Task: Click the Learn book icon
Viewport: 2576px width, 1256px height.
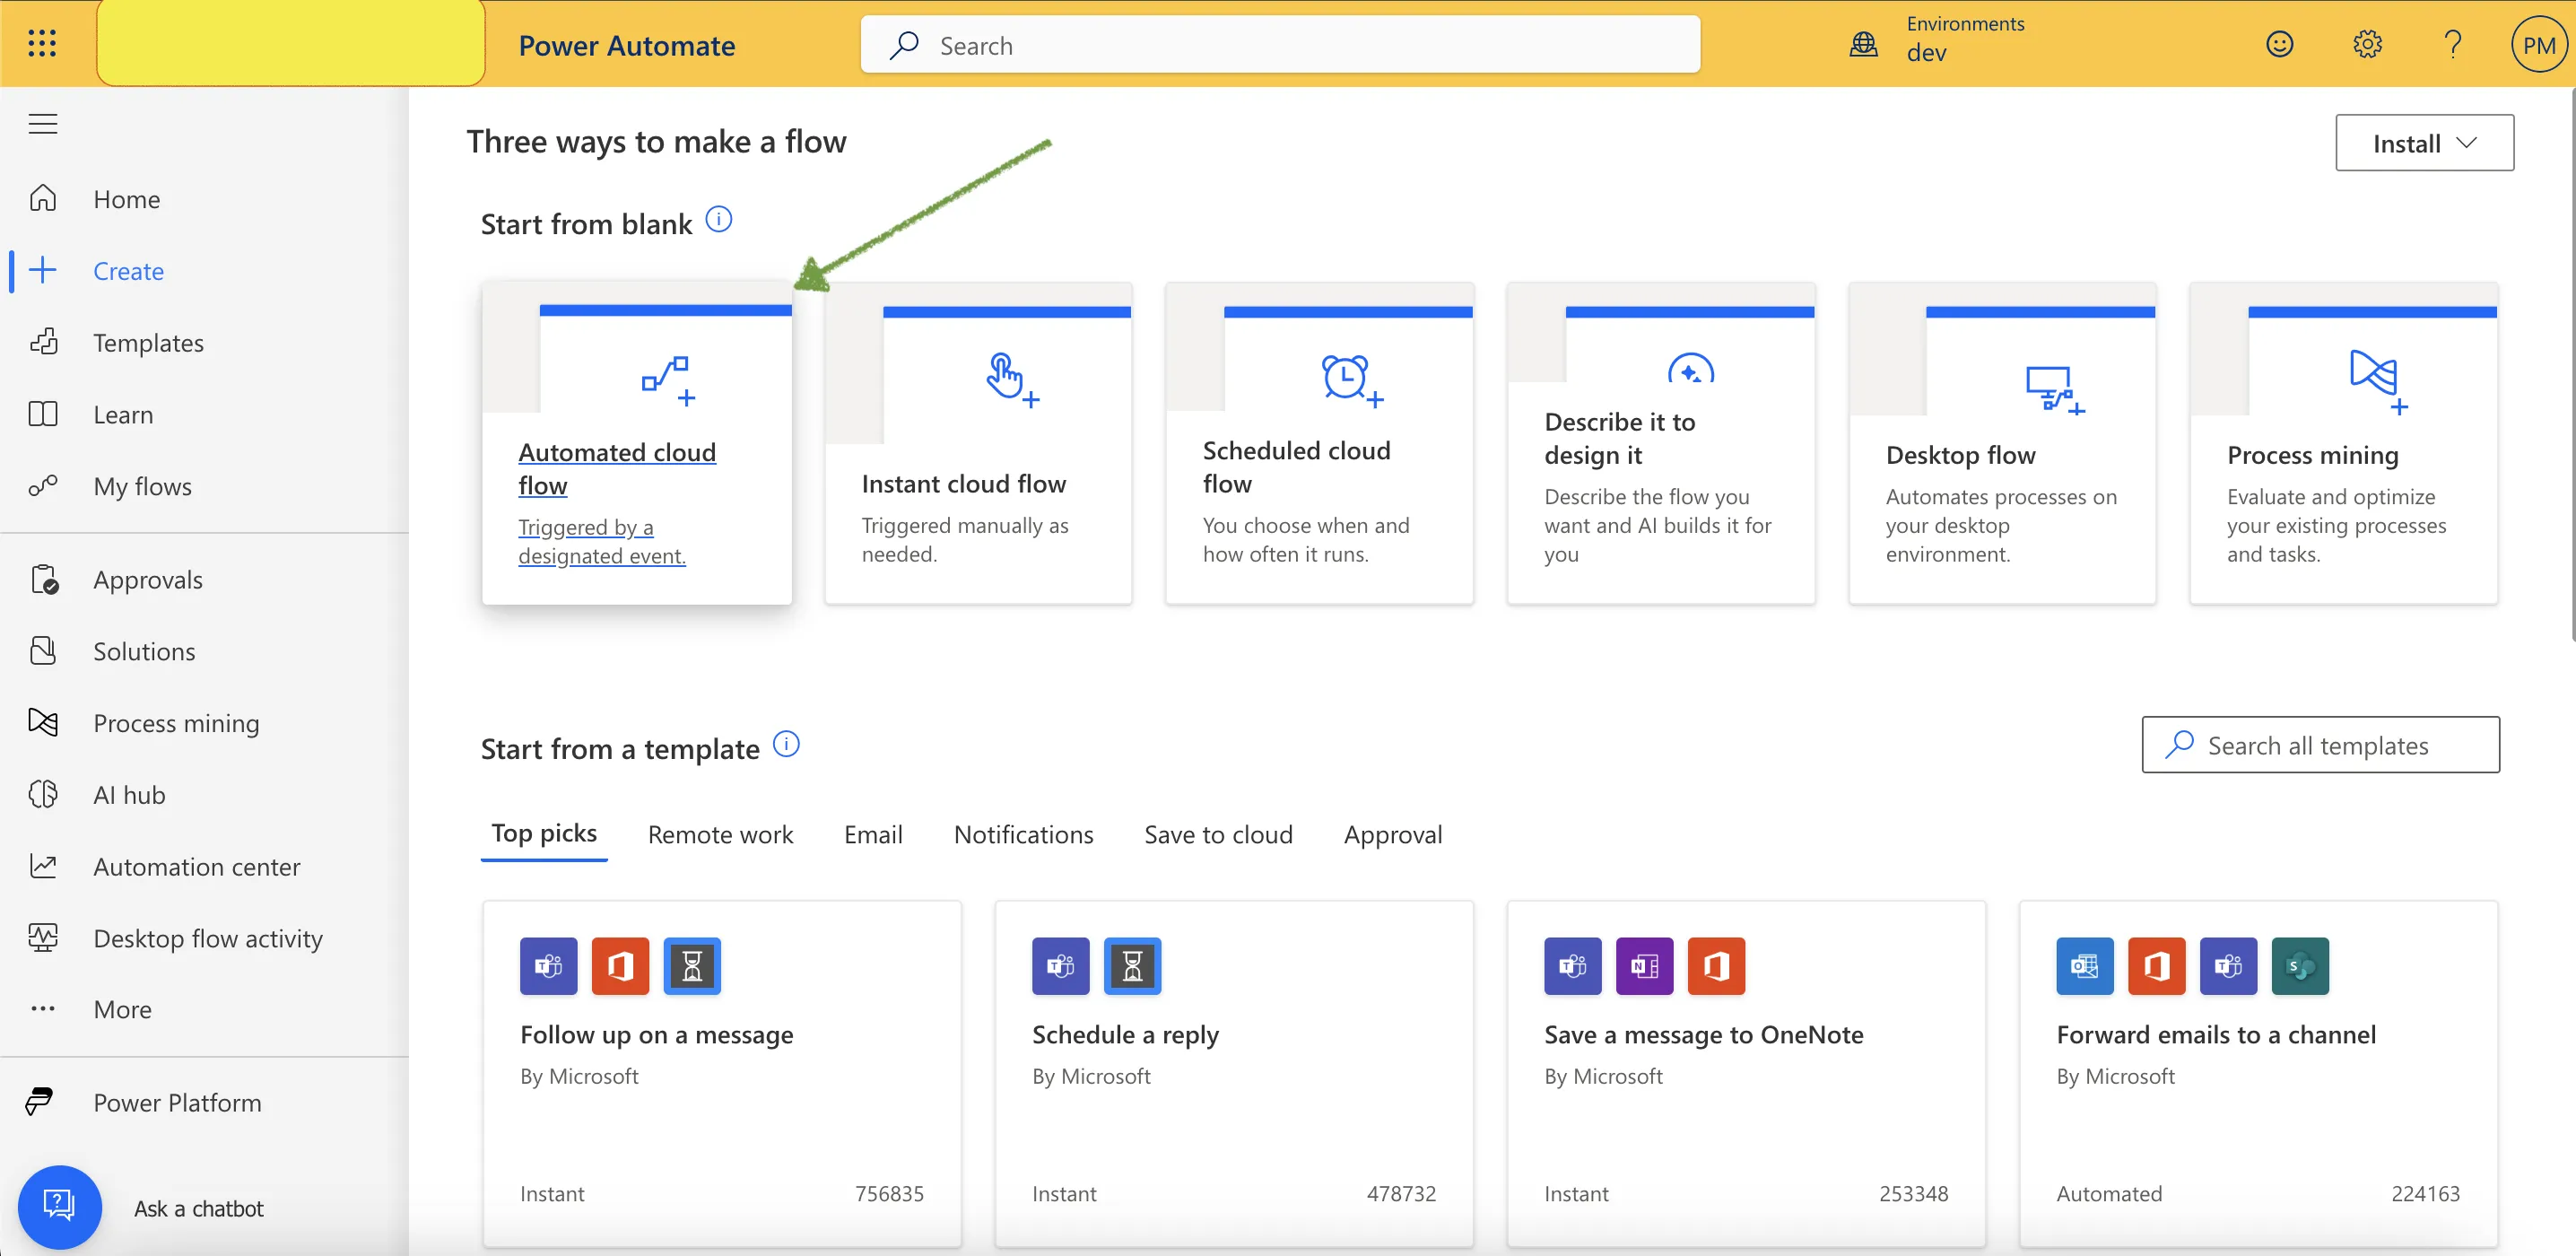Action: [43, 414]
